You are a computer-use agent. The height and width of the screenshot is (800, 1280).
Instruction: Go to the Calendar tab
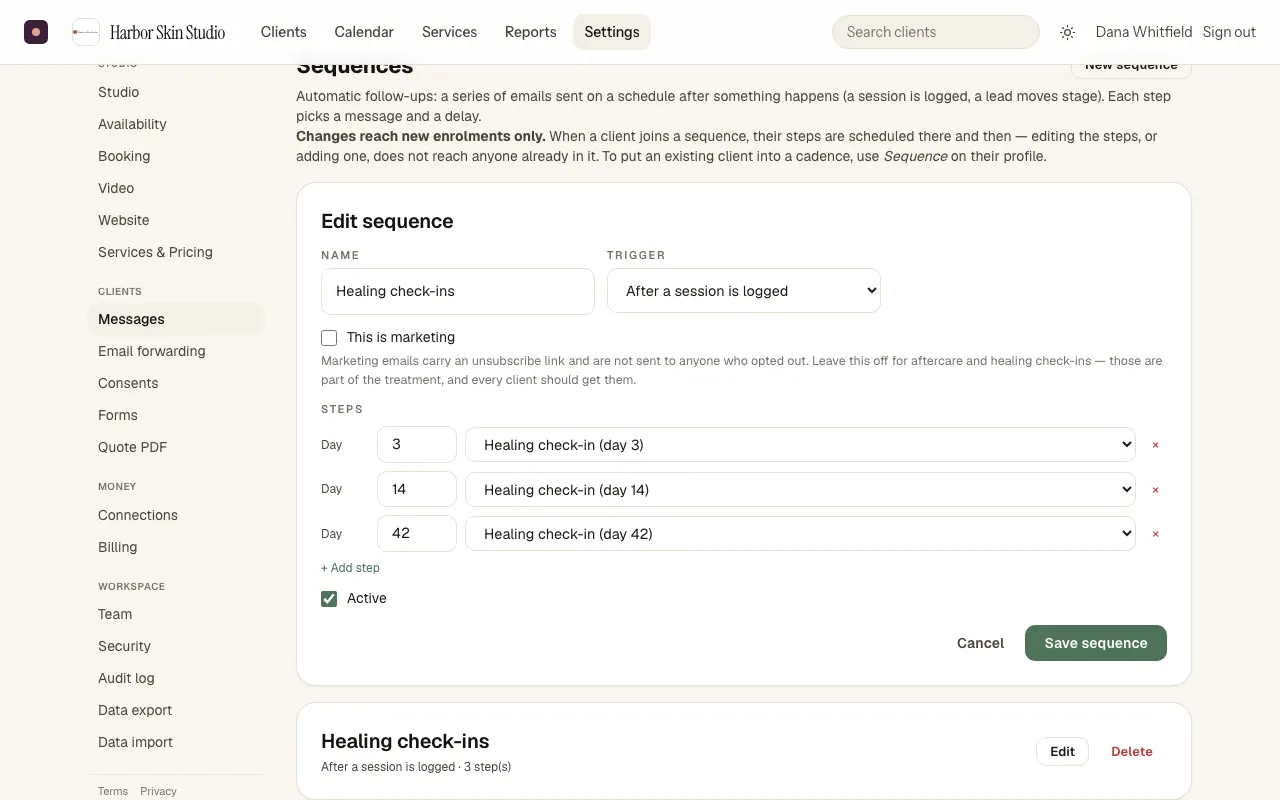(364, 32)
